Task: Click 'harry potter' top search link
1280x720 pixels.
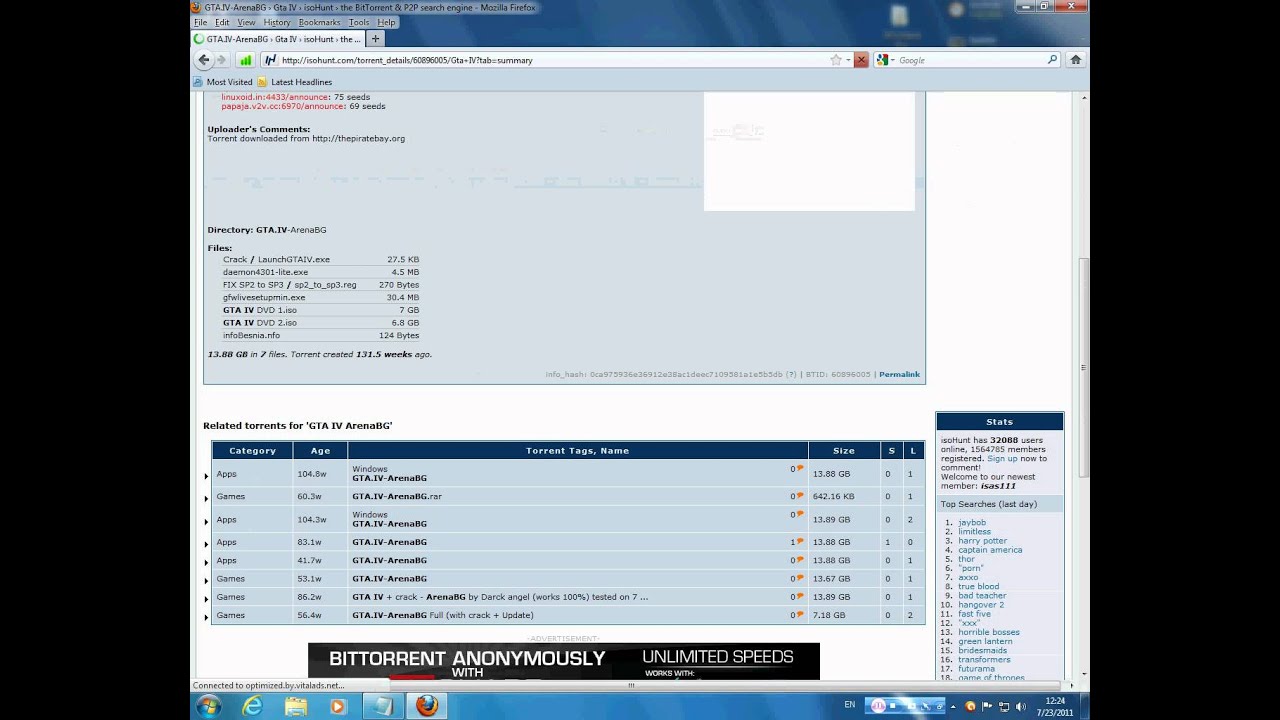Action: click(983, 541)
